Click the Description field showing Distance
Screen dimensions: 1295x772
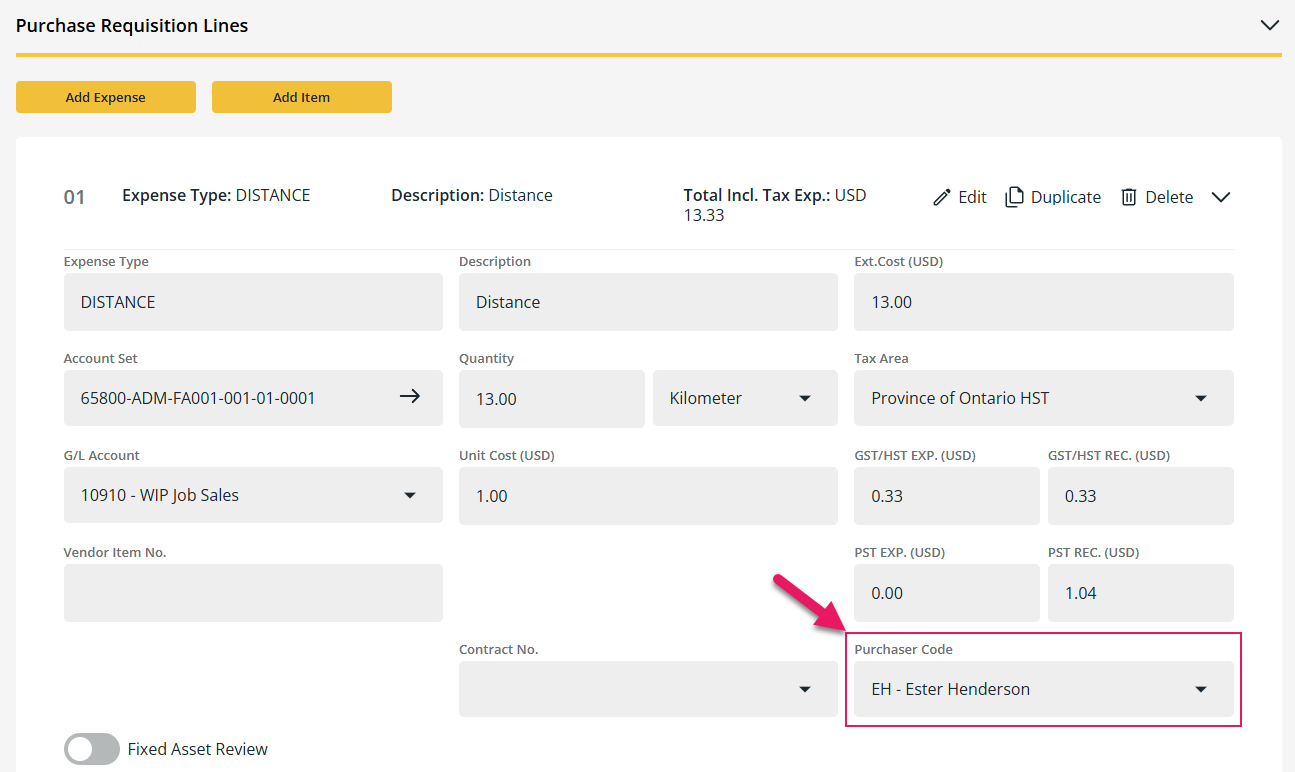click(x=648, y=302)
